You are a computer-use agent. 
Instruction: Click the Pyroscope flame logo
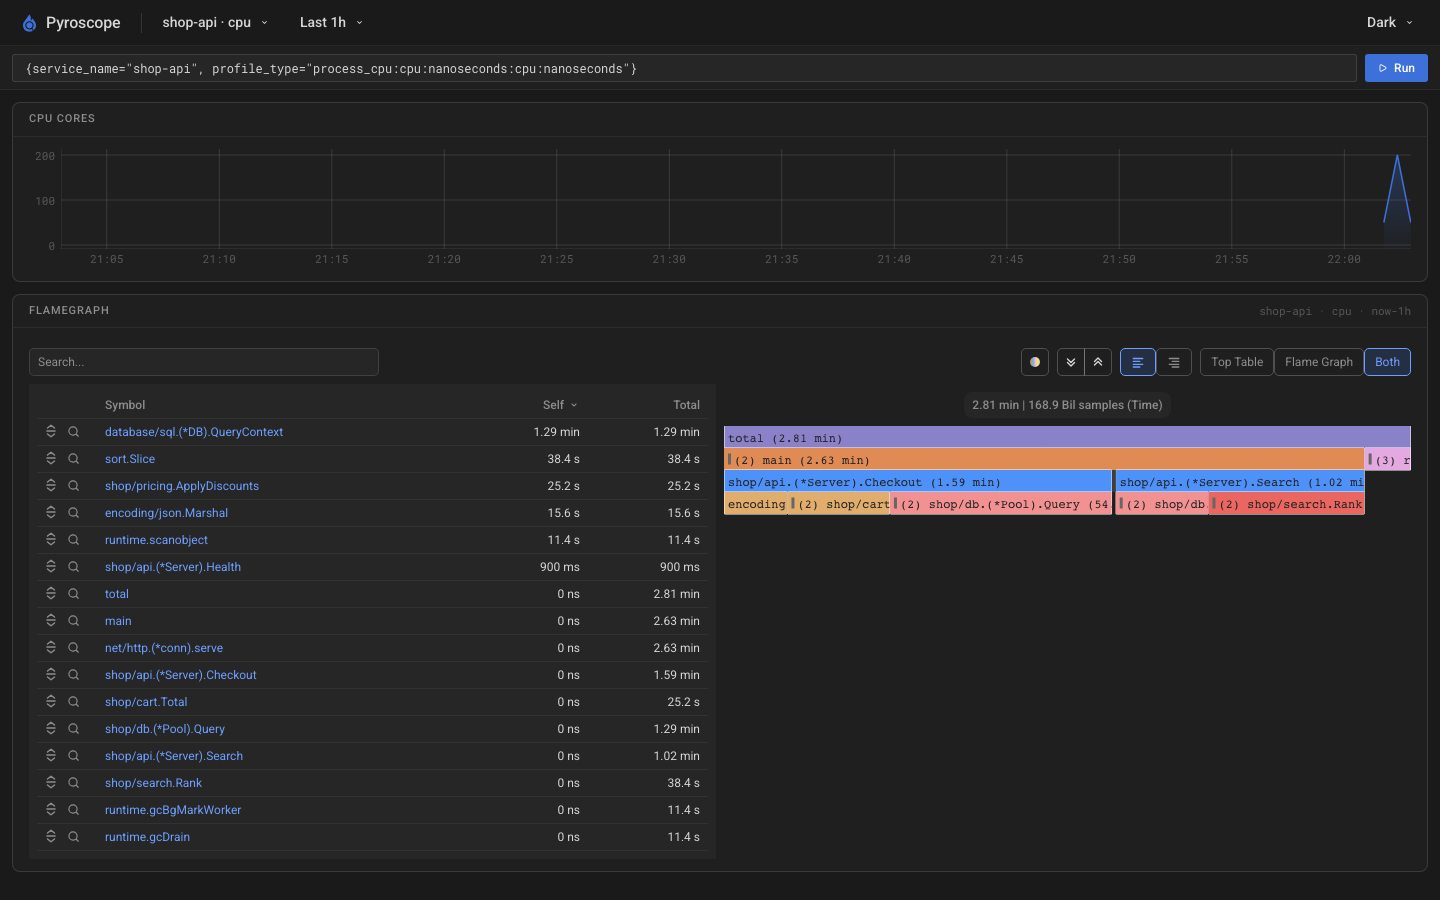click(29, 23)
